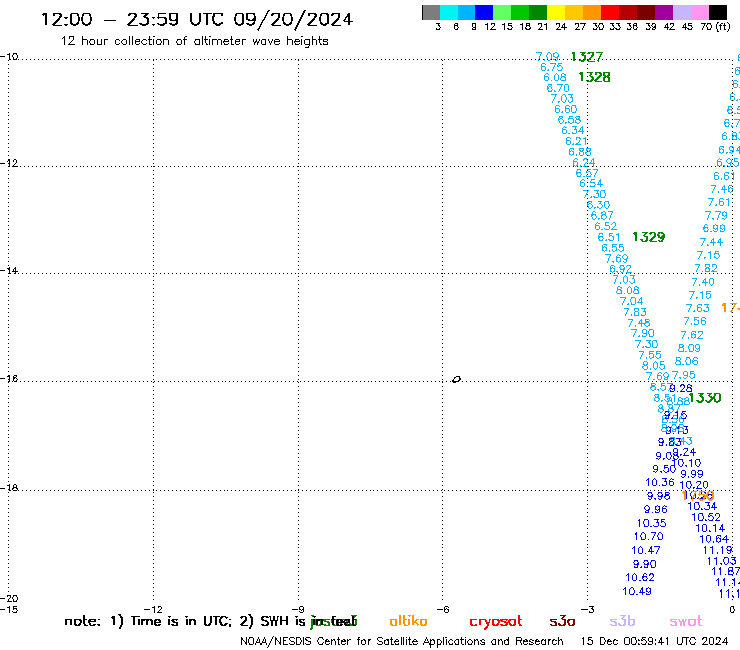Click the wave height value 7.63
This screenshot has width=740, height=650.
[x=698, y=308]
